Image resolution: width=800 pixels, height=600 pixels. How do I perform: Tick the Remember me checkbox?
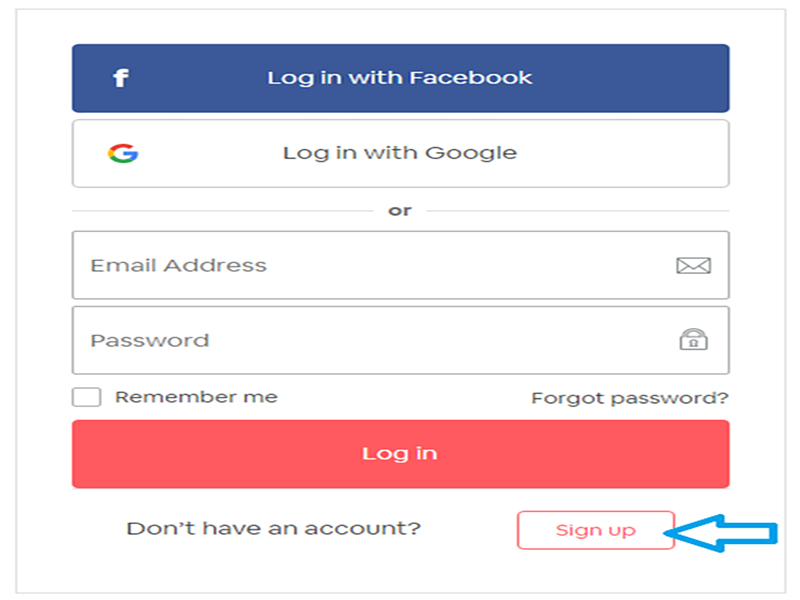pyautogui.click(x=87, y=397)
